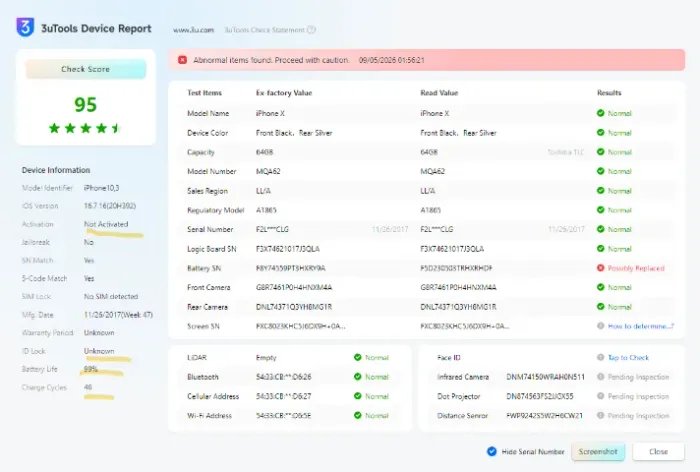Select the No SIM detected value
The width and height of the screenshot is (700, 472).
pyautogui.click(x=111, y=297)
